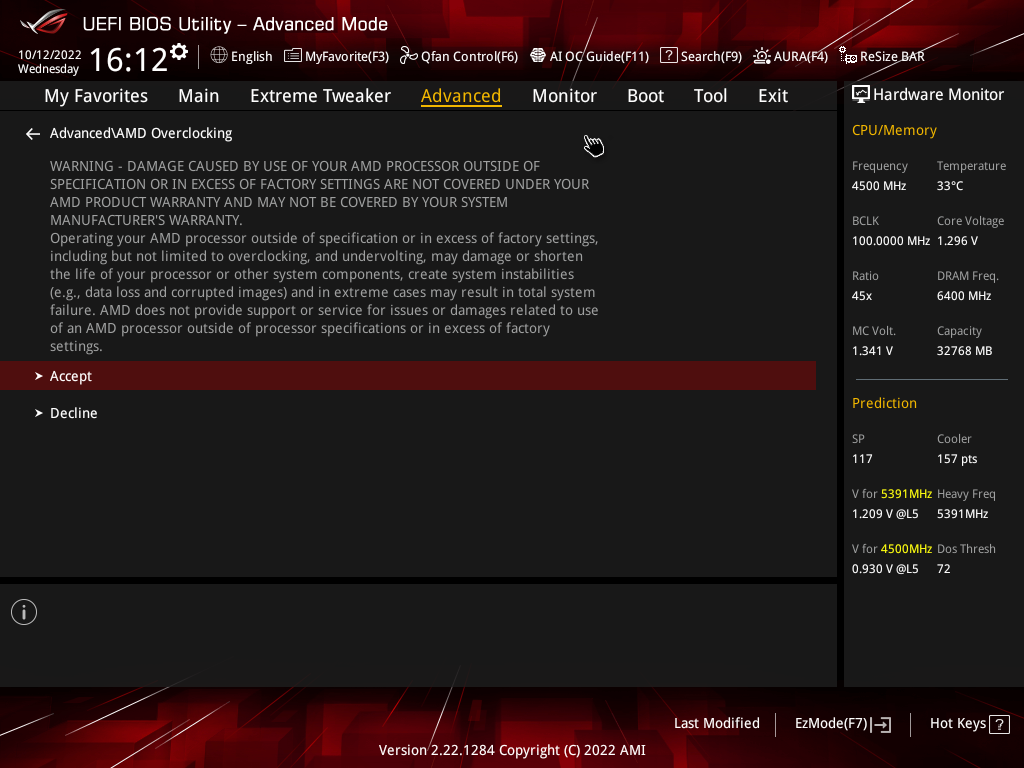This screenshot has height=768, width=1024.
Task: Open the clock settings gear icon
Action: (x=179, y=52)
